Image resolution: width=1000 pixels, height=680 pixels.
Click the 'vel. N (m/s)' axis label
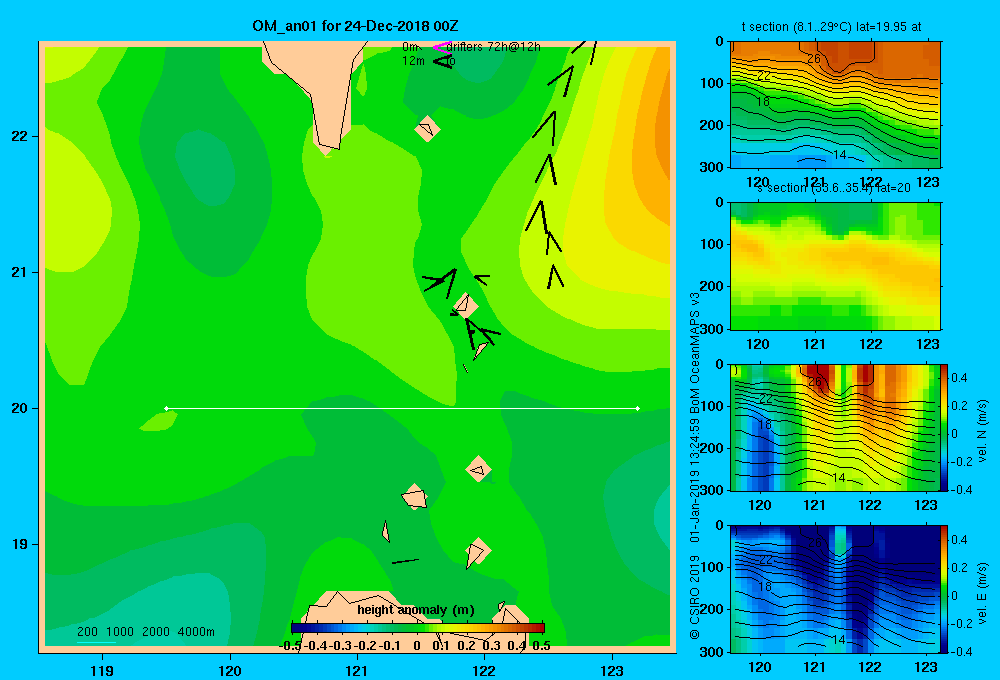pos(982,431)
